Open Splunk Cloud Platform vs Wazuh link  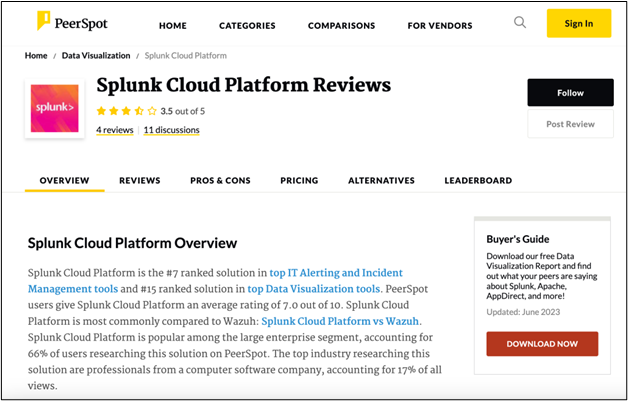click(340, 321)
